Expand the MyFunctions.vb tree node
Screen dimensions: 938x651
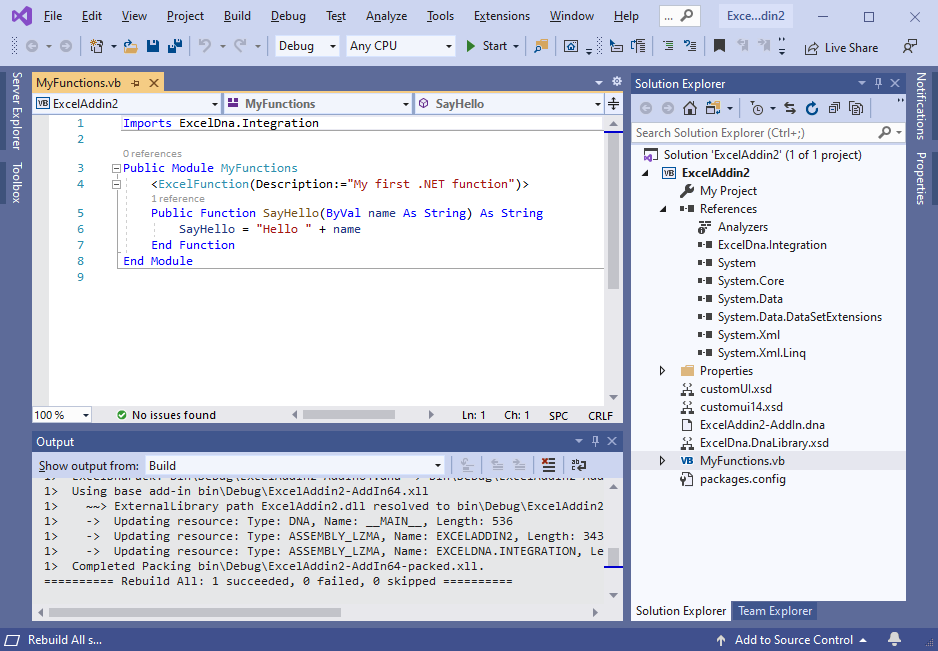click(x=662, y=461)
